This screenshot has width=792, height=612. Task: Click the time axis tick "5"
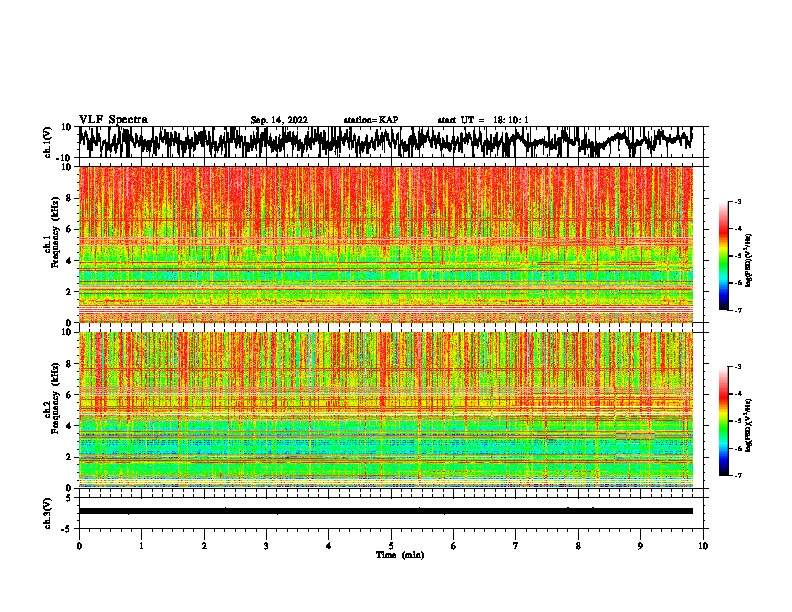(391, 546)
